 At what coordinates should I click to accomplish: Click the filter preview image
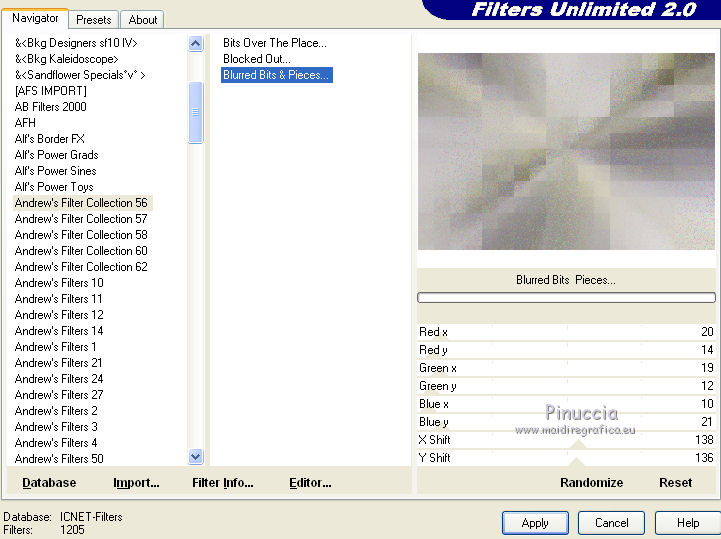click(x=566, y=151)
